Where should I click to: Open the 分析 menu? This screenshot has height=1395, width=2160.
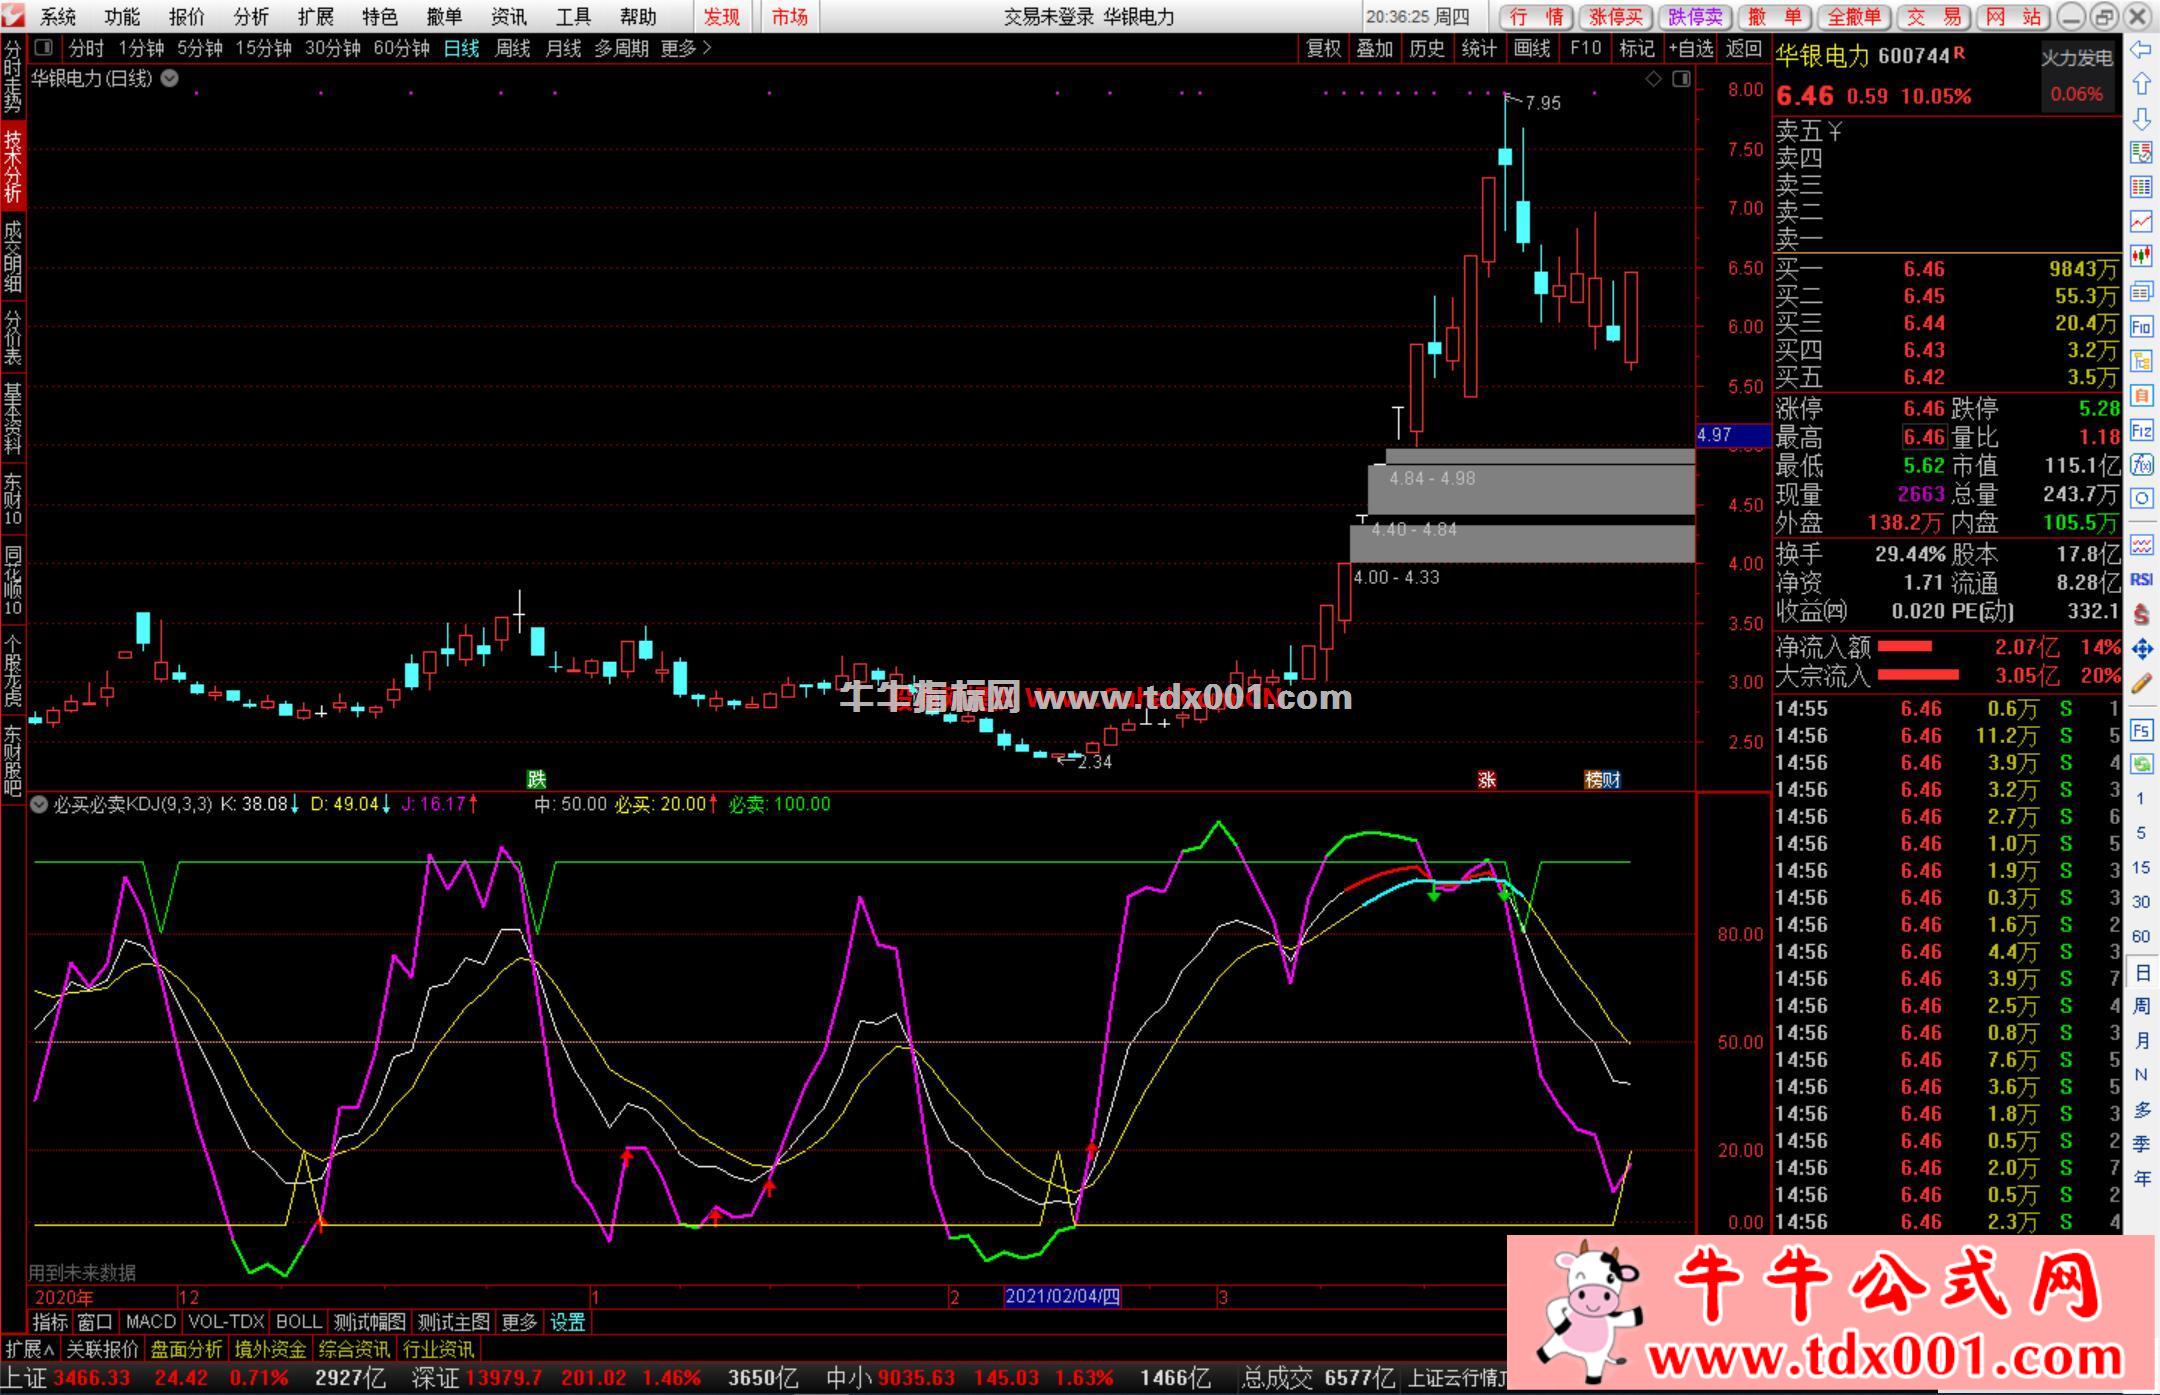[251, 17]
